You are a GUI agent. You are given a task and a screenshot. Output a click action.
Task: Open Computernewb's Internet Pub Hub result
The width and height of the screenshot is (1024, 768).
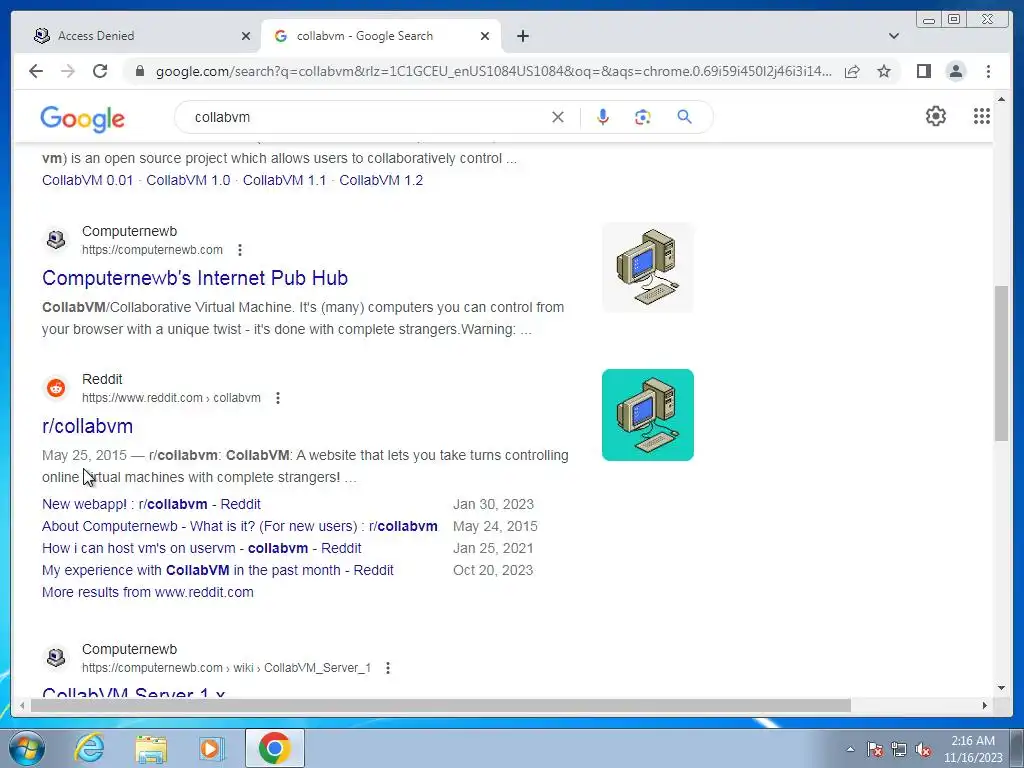195,278
